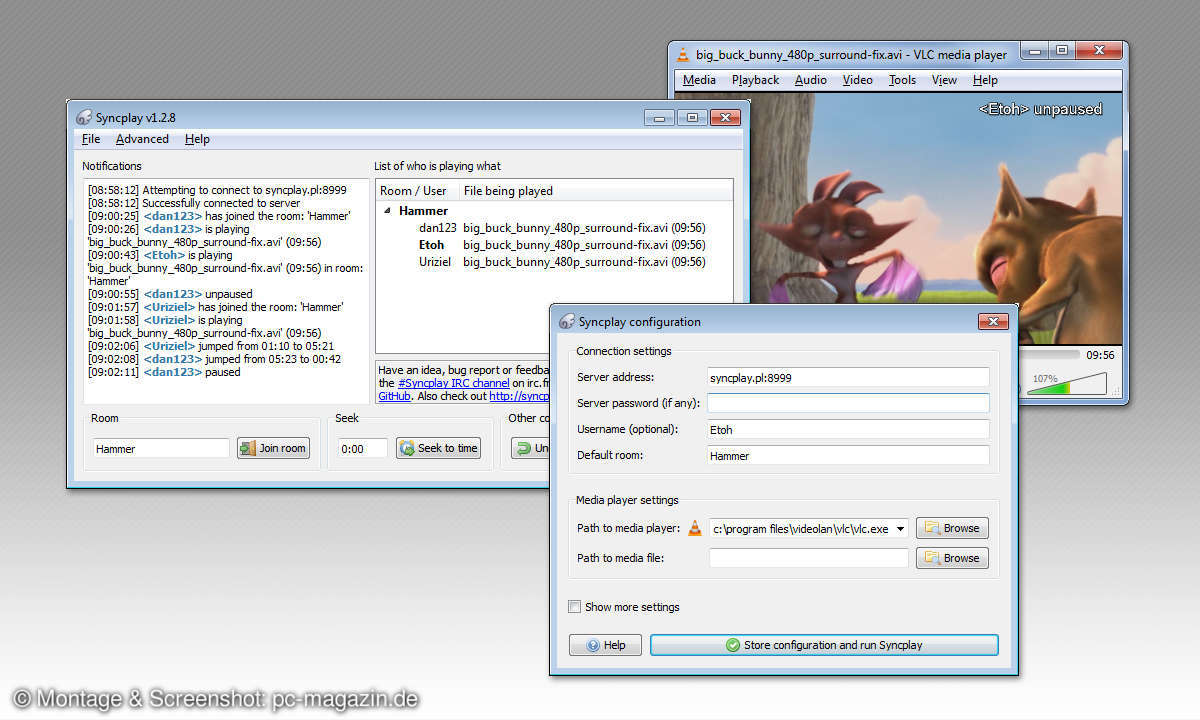Open the File menu in Syncplay
This screenshot has width=1200, height=720.
91,139
